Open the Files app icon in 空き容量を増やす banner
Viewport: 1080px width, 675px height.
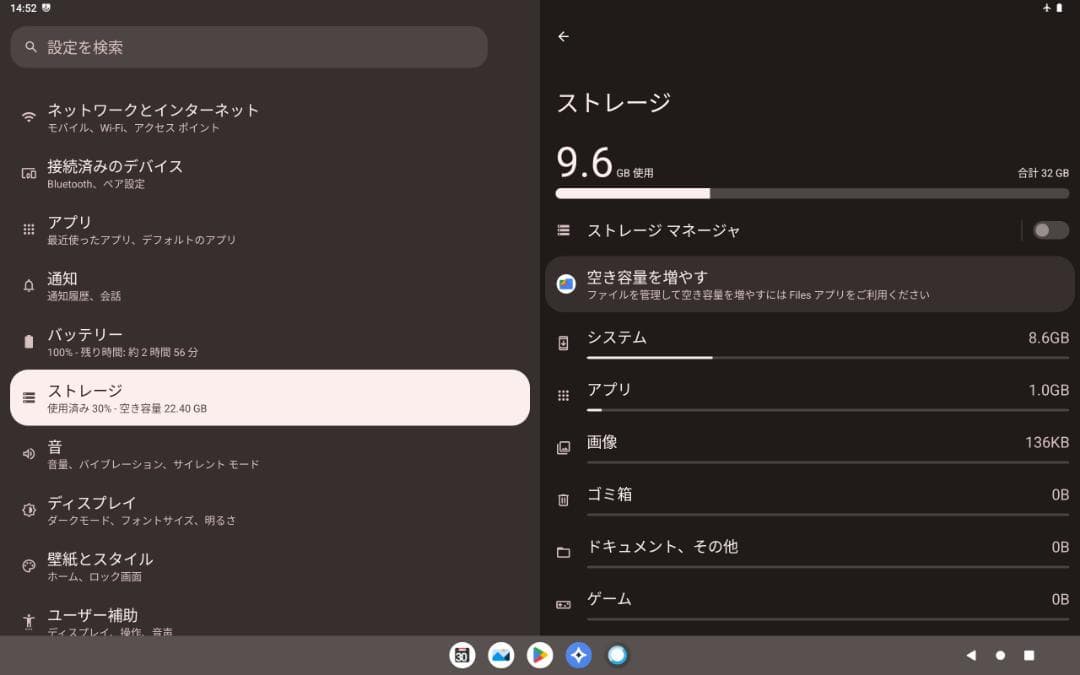point(565,284)
